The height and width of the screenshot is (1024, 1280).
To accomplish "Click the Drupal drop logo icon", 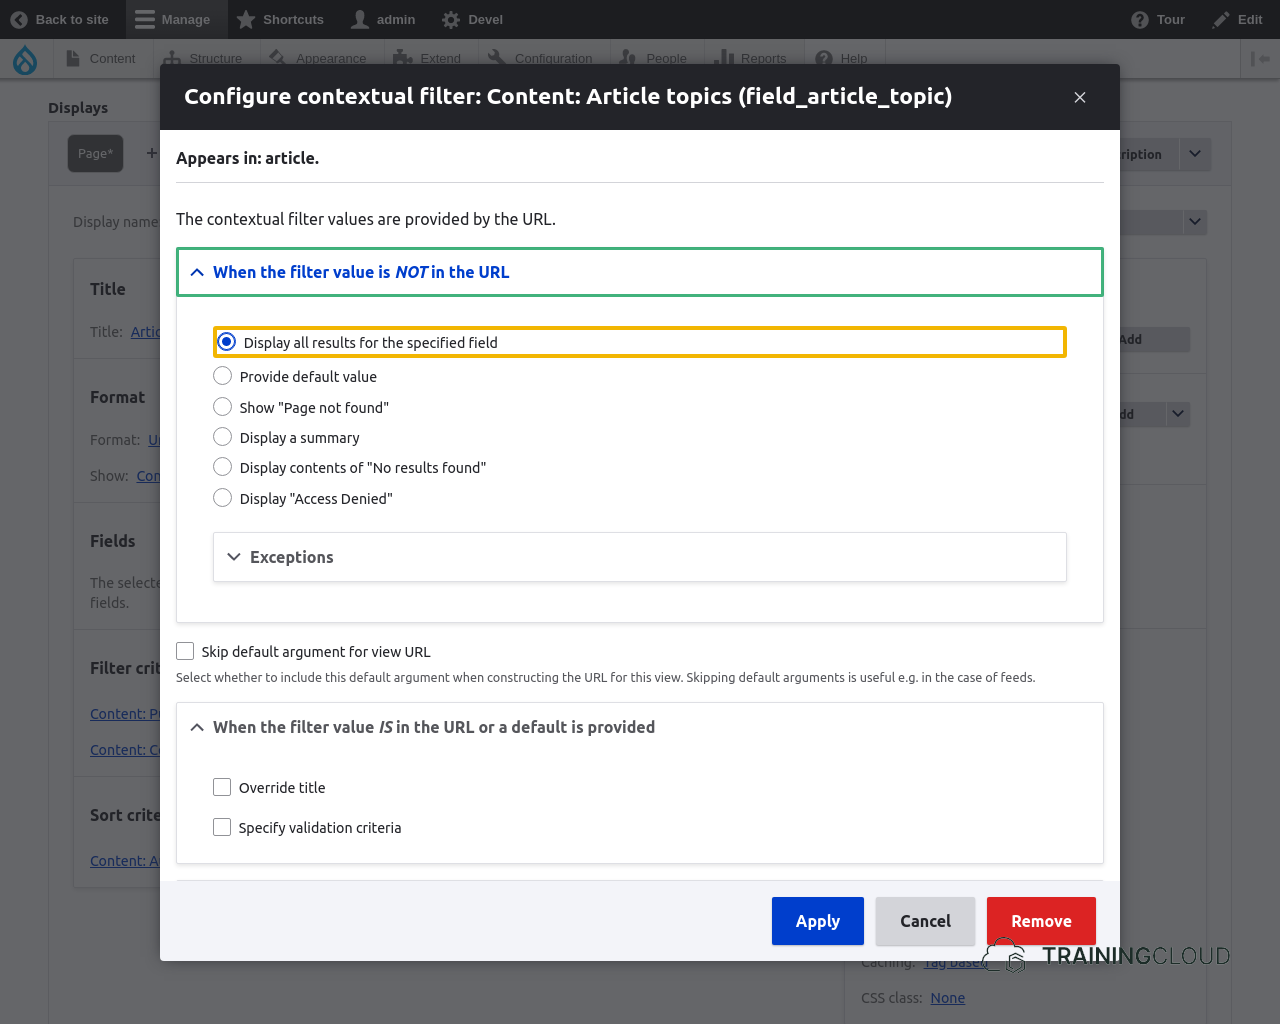I will point(25,59).
